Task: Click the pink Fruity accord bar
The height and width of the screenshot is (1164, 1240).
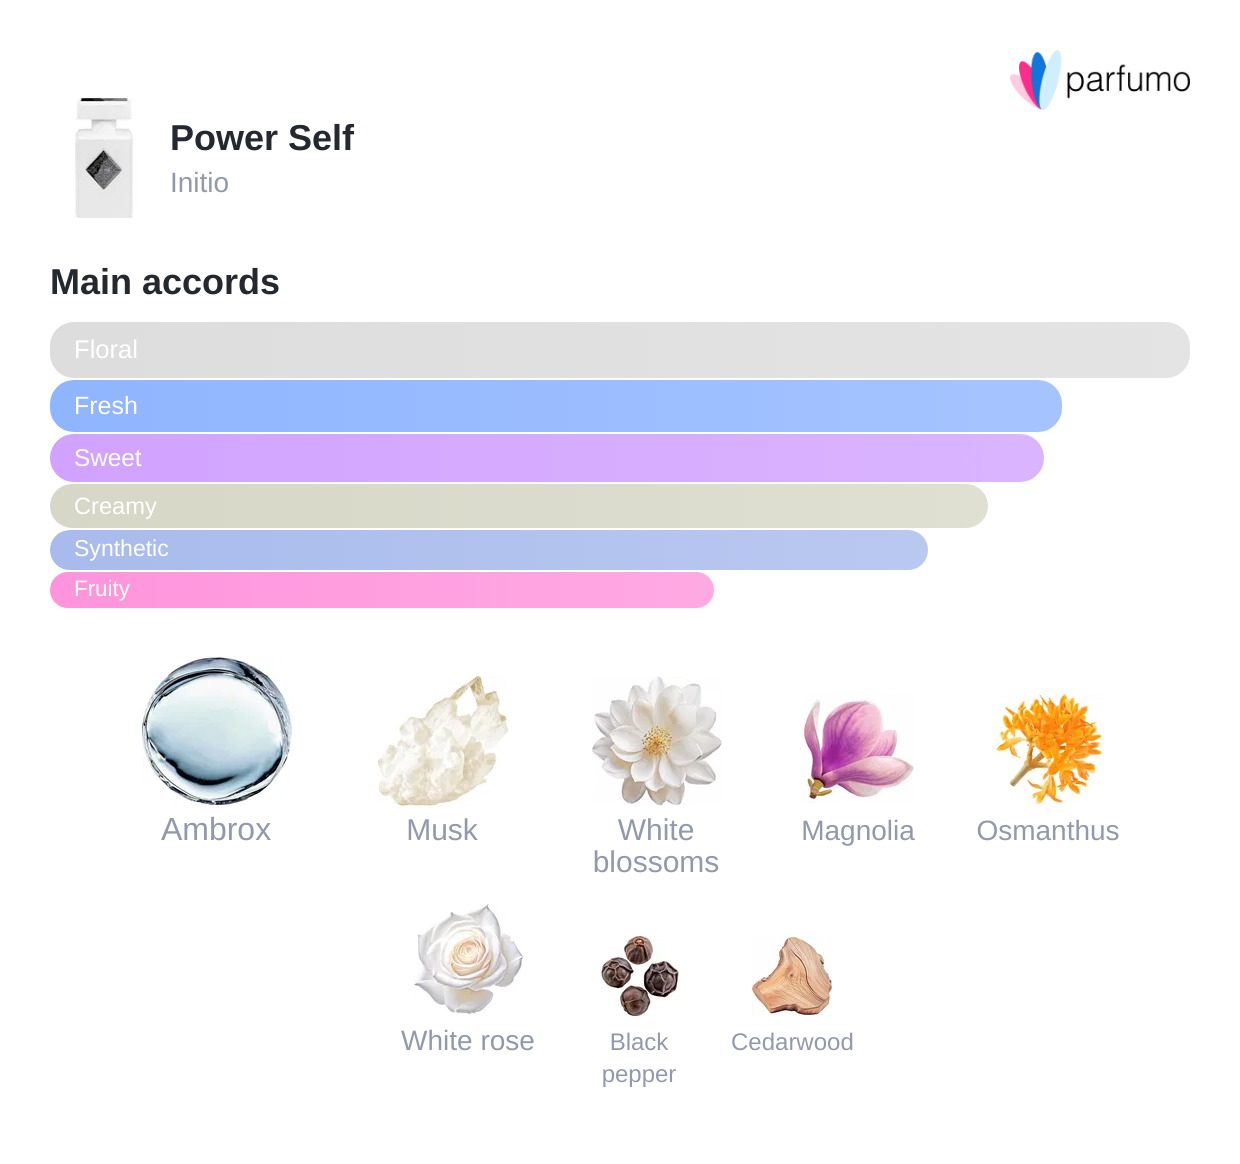Action: click(x=382, y=589)
